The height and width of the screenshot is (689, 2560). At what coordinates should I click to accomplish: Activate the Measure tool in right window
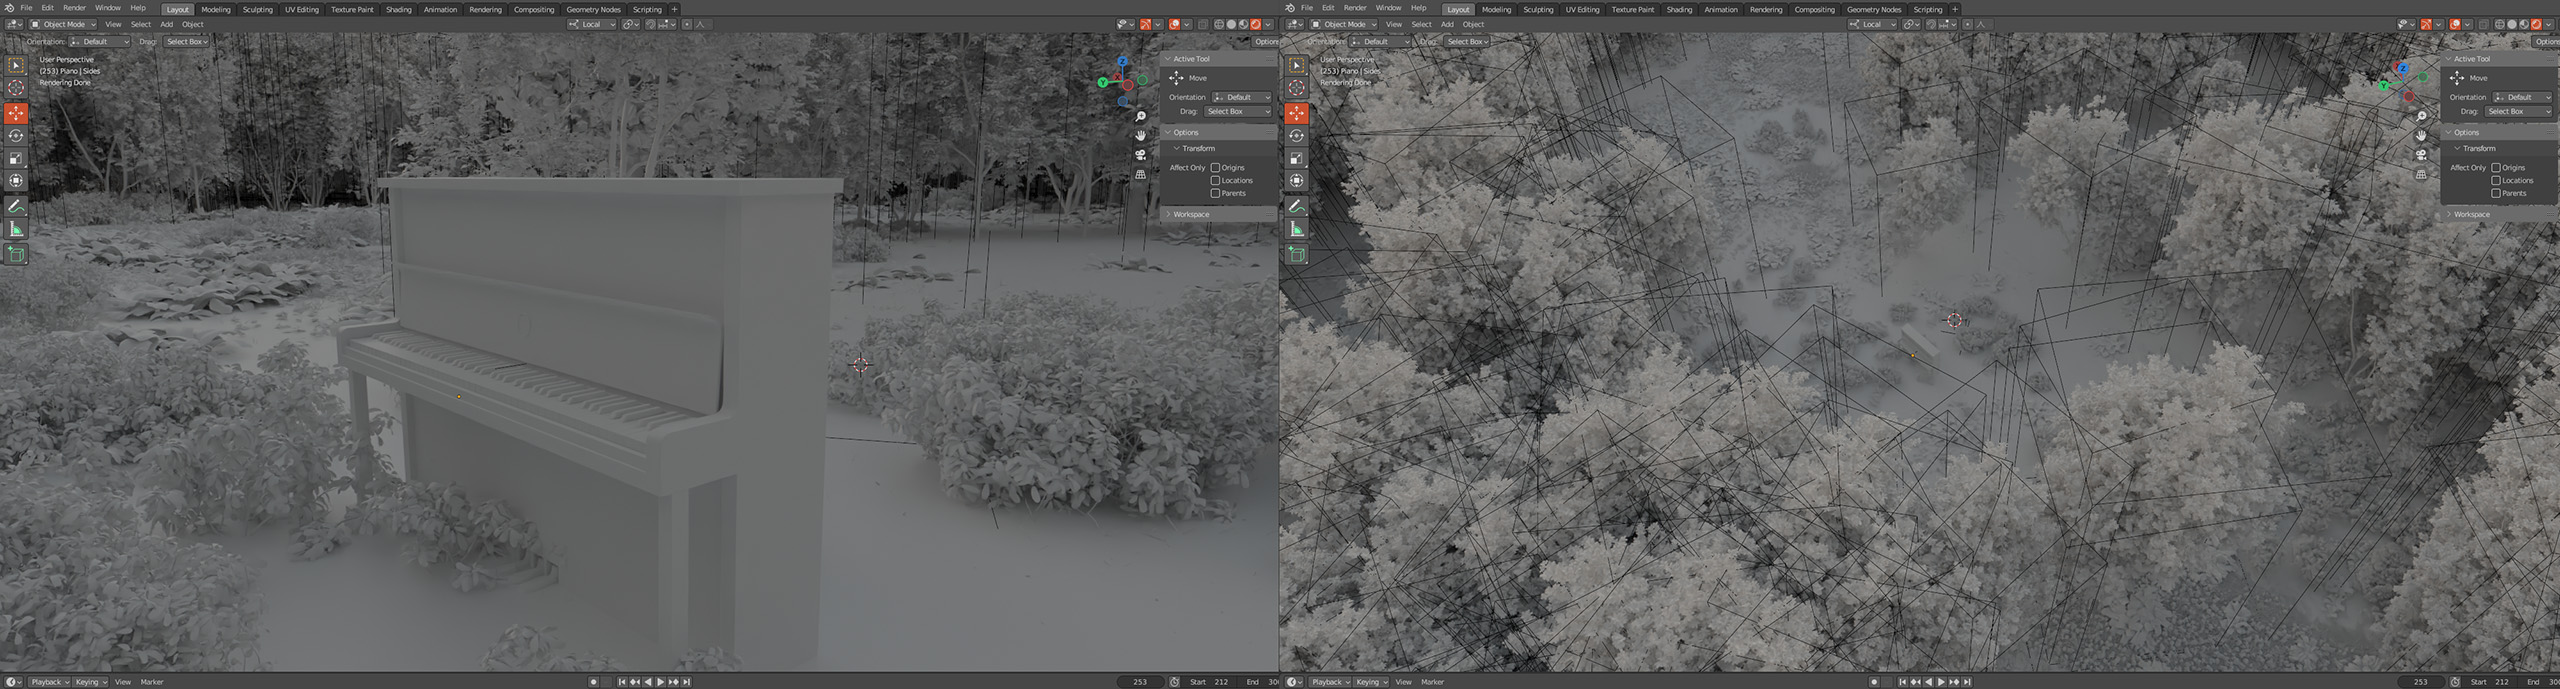tap(1297, 229)
